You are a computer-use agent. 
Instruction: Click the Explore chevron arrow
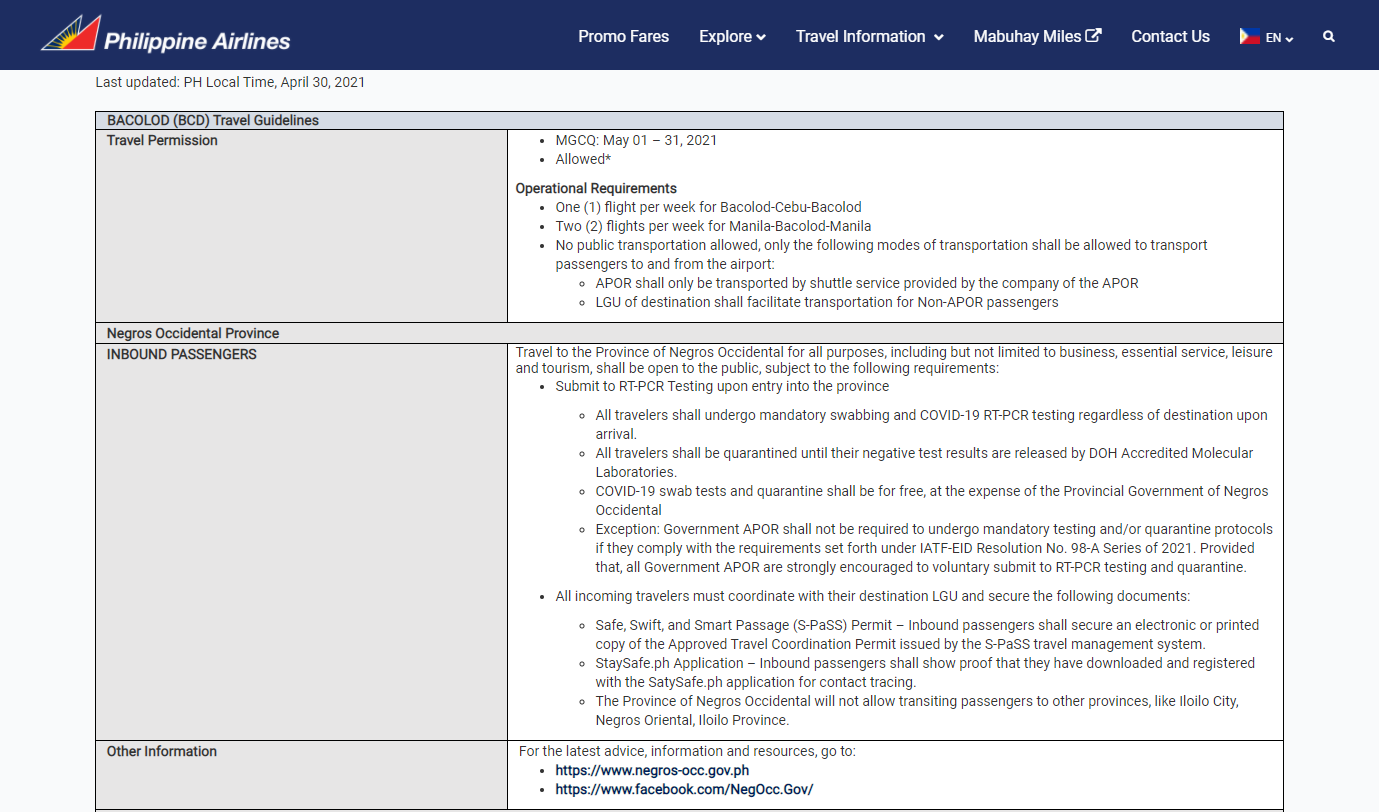click(761, 37)
